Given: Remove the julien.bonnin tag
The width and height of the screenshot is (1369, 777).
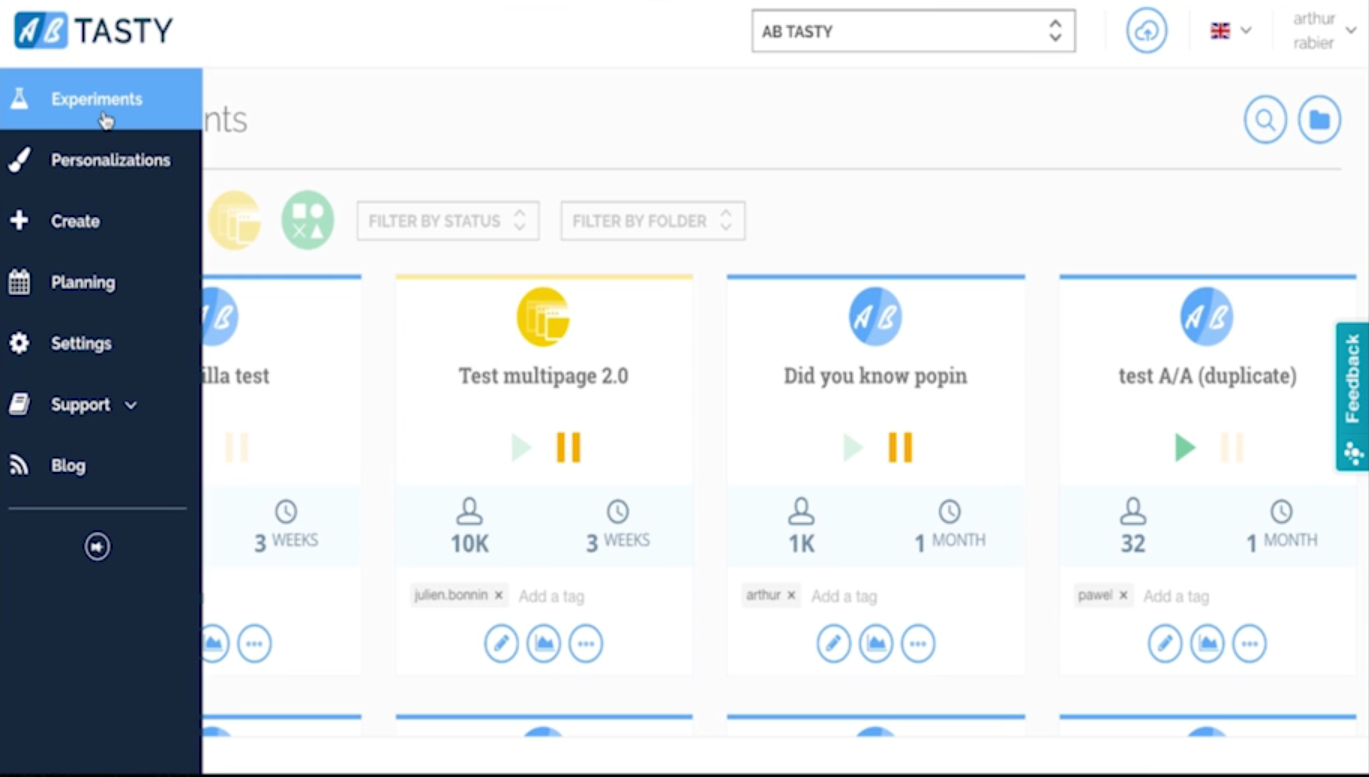Looking at the screenshot, I should (x=499, y=595).
